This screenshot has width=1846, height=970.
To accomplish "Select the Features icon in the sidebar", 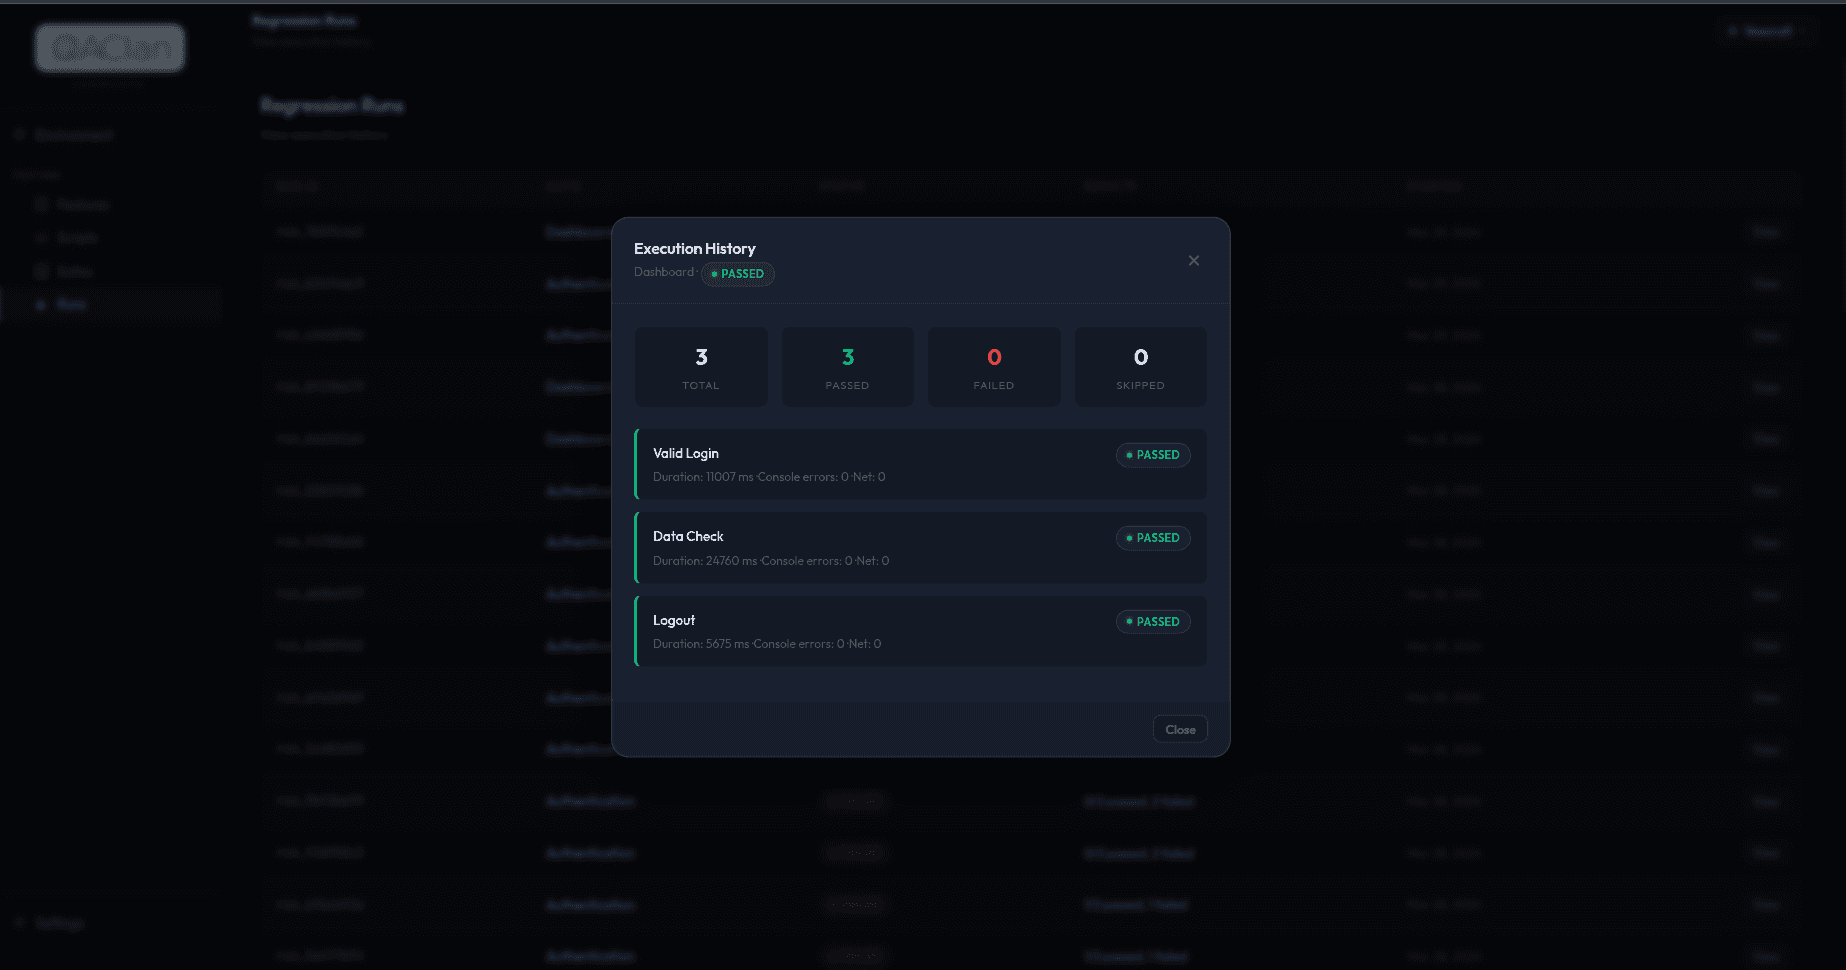I will [x=42, y=204].
